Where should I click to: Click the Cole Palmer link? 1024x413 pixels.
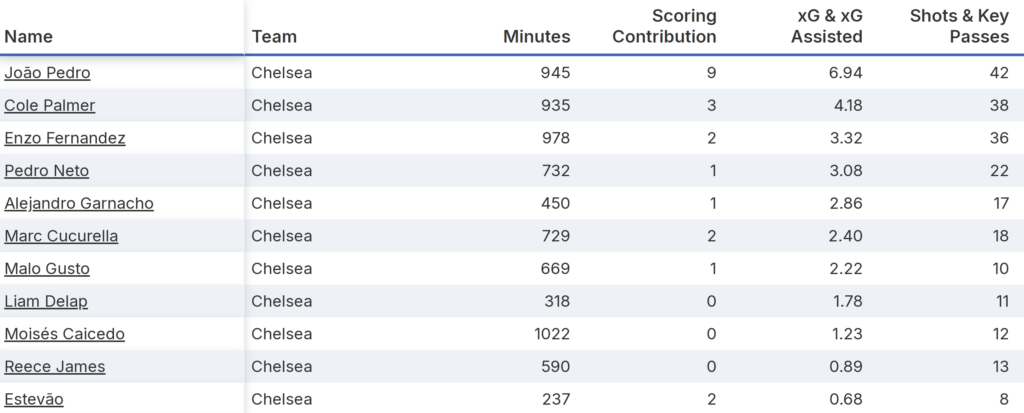[x=50, y=105]
